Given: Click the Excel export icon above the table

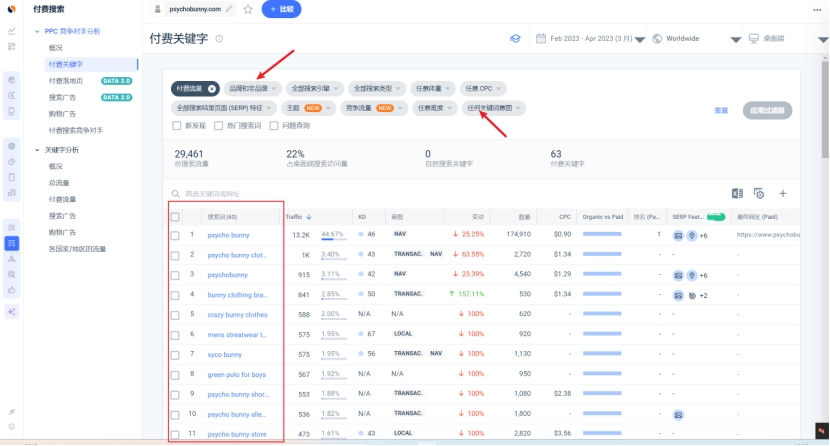Looking at the screenshot, I should (737, 193).
